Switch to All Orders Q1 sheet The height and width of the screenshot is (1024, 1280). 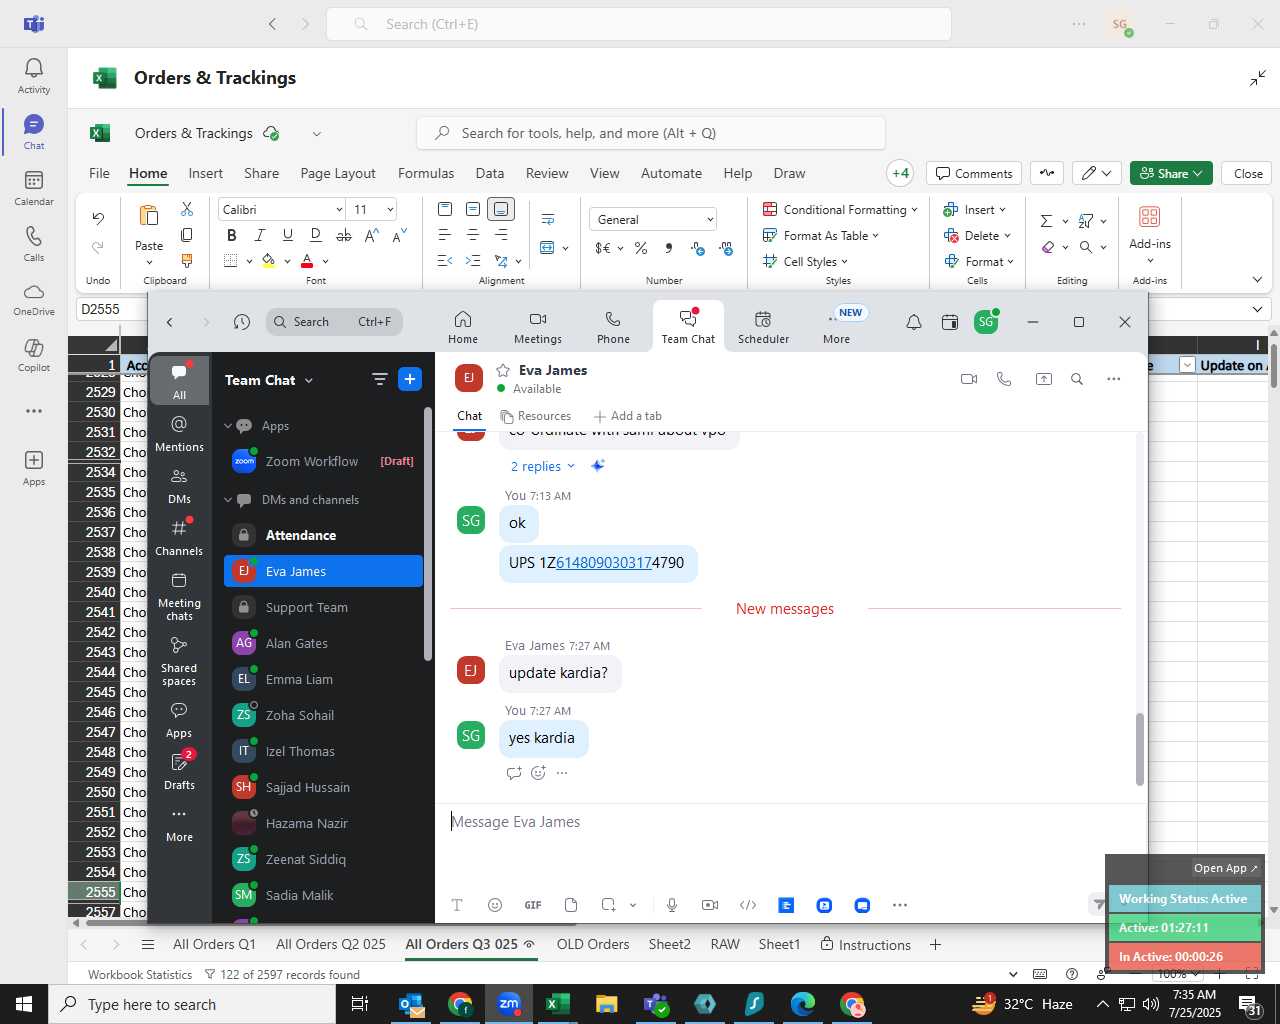coord(214,944)
